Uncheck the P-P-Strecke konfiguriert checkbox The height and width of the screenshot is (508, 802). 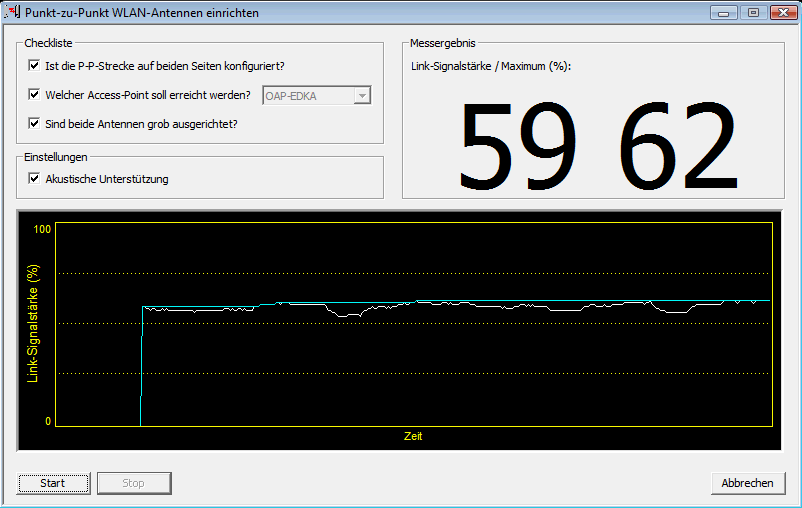click(x=35, y=66)
